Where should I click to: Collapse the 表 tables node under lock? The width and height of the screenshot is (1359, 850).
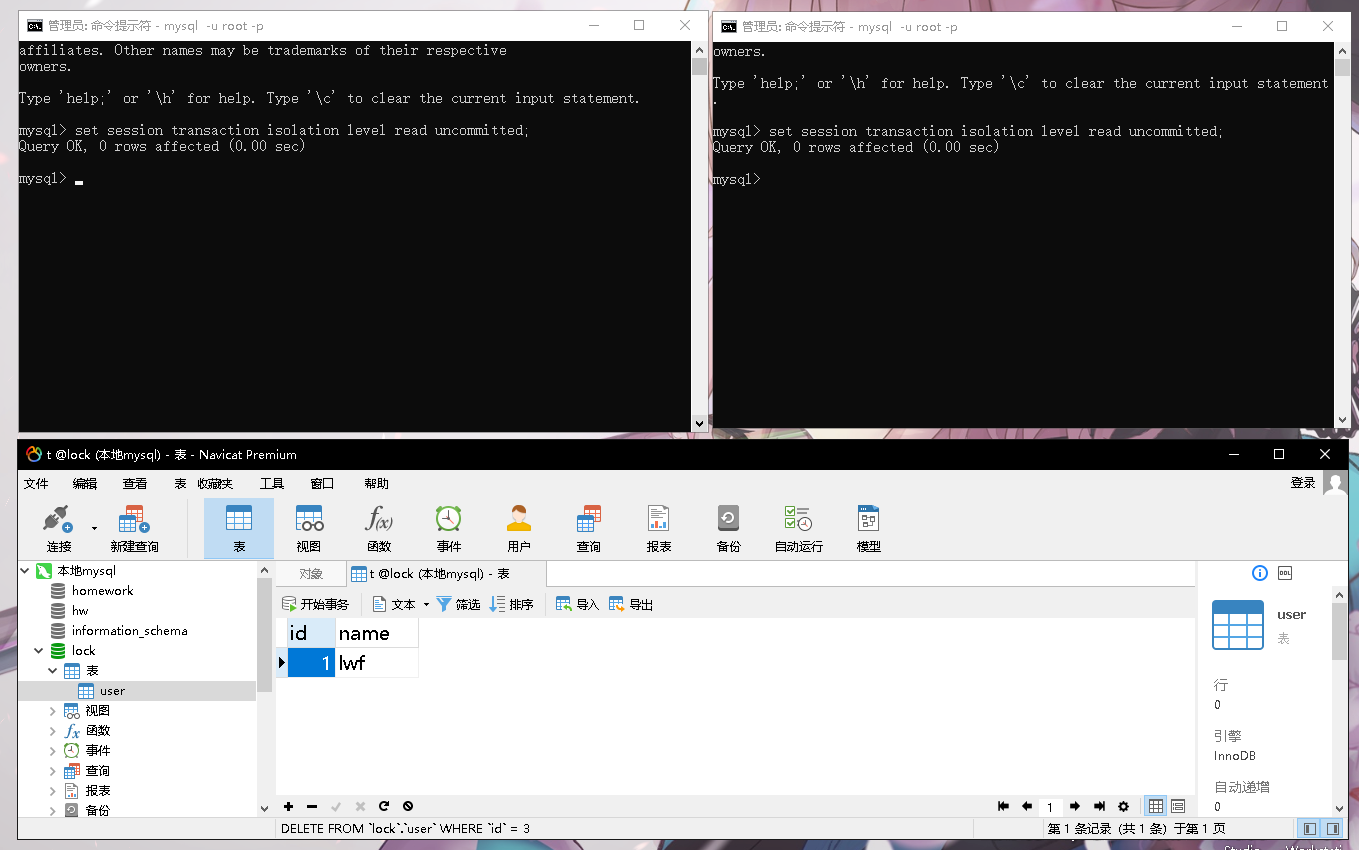pyautogui.click(x=53, y=671)
